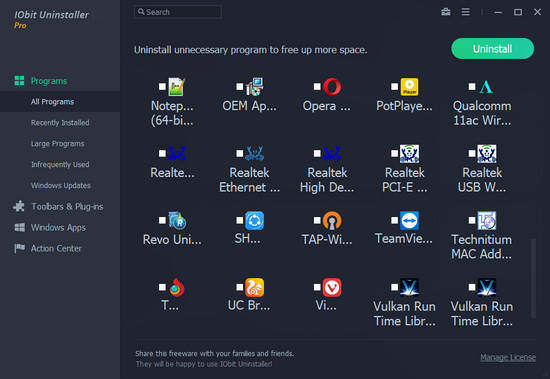This screenshot has height=379, width=550.
Task: Show Infrequently Used programs
Action: pos(60,165)
